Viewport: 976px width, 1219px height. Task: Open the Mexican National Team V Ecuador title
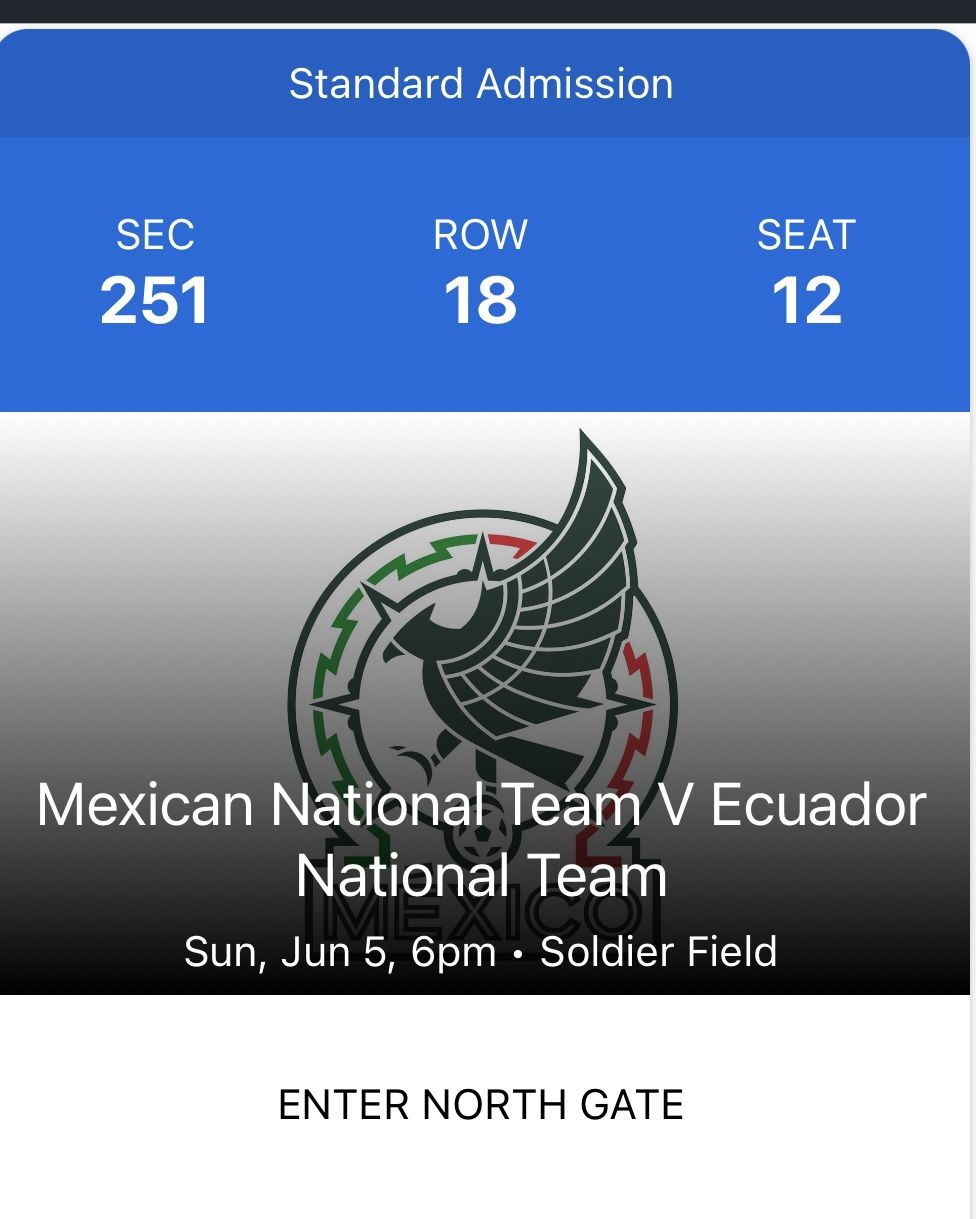click(x=481, y=805)
